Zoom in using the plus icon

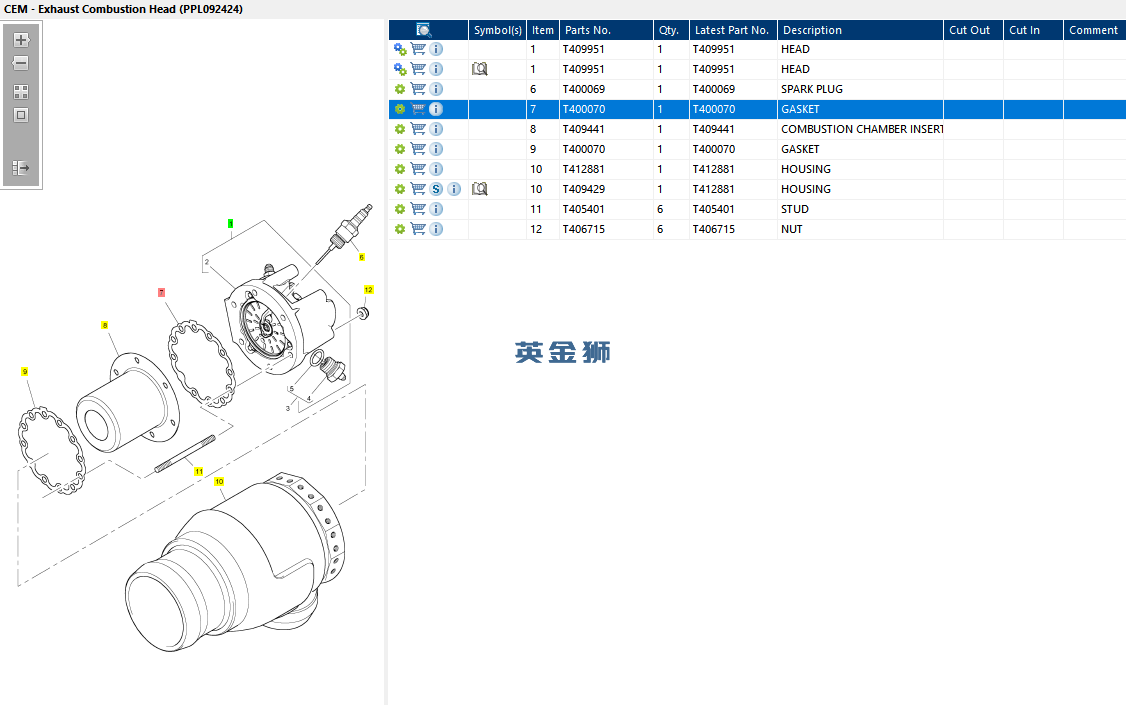[x=21, y=40]
